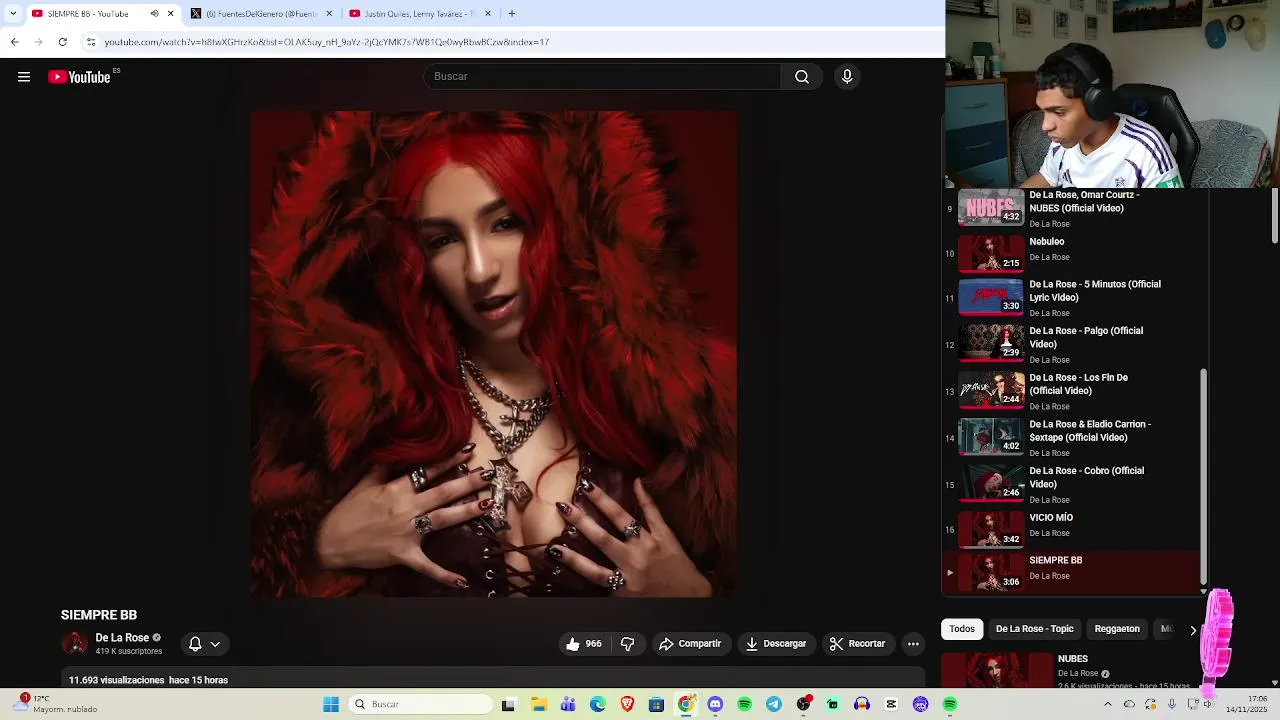Show more filter chips with right arrow
Image resolution: width=1280 pixels, height=720 pixels.
[x=1192, y=629]
